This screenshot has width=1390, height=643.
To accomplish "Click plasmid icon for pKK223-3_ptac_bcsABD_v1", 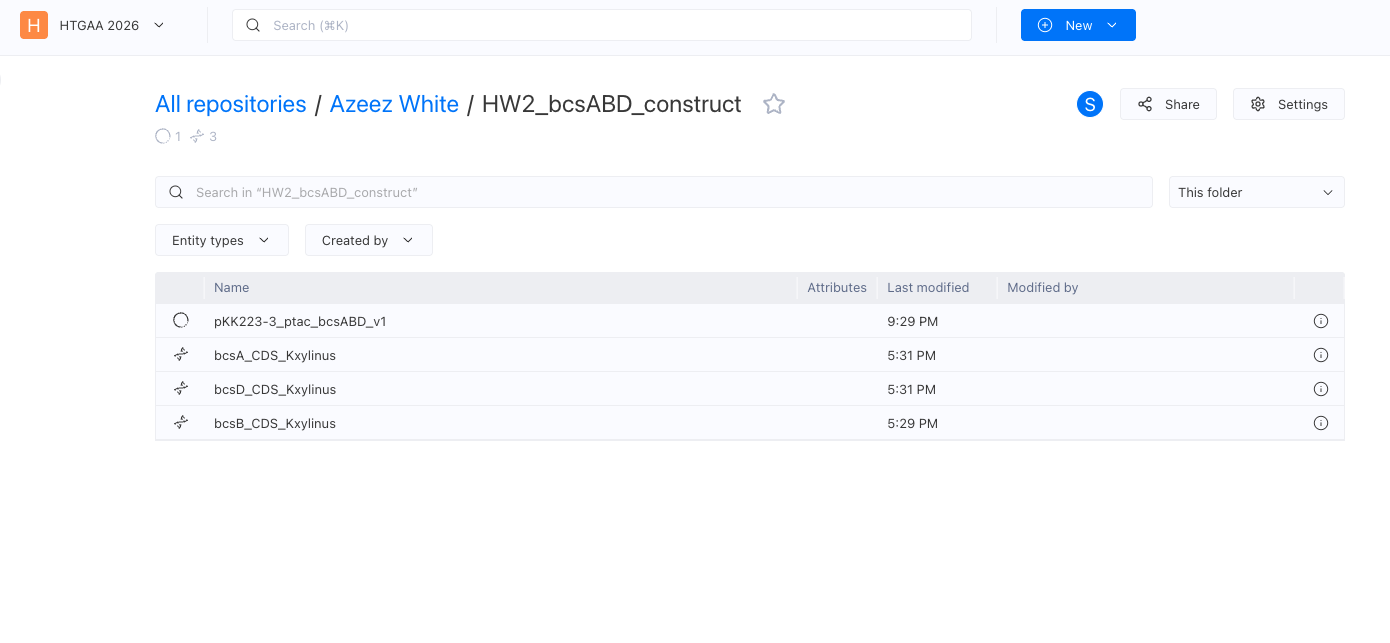I will [181, 321].
